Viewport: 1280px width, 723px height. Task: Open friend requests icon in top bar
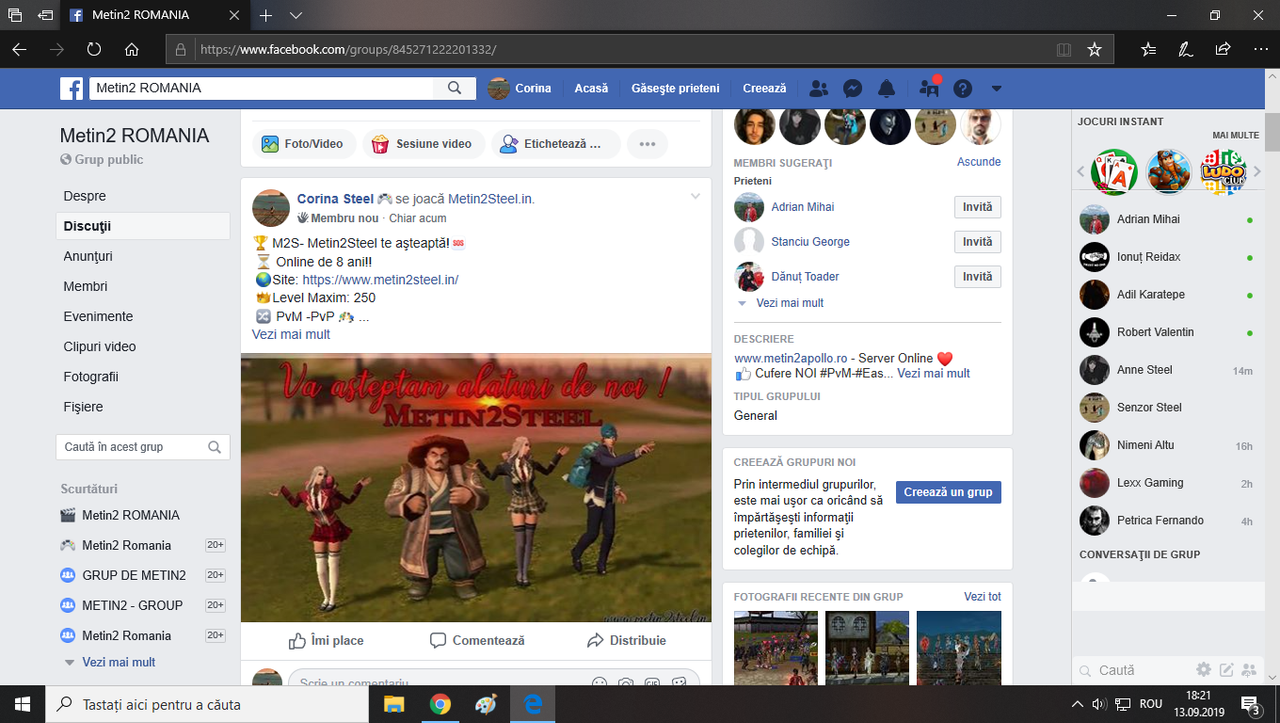coord(819,89)
